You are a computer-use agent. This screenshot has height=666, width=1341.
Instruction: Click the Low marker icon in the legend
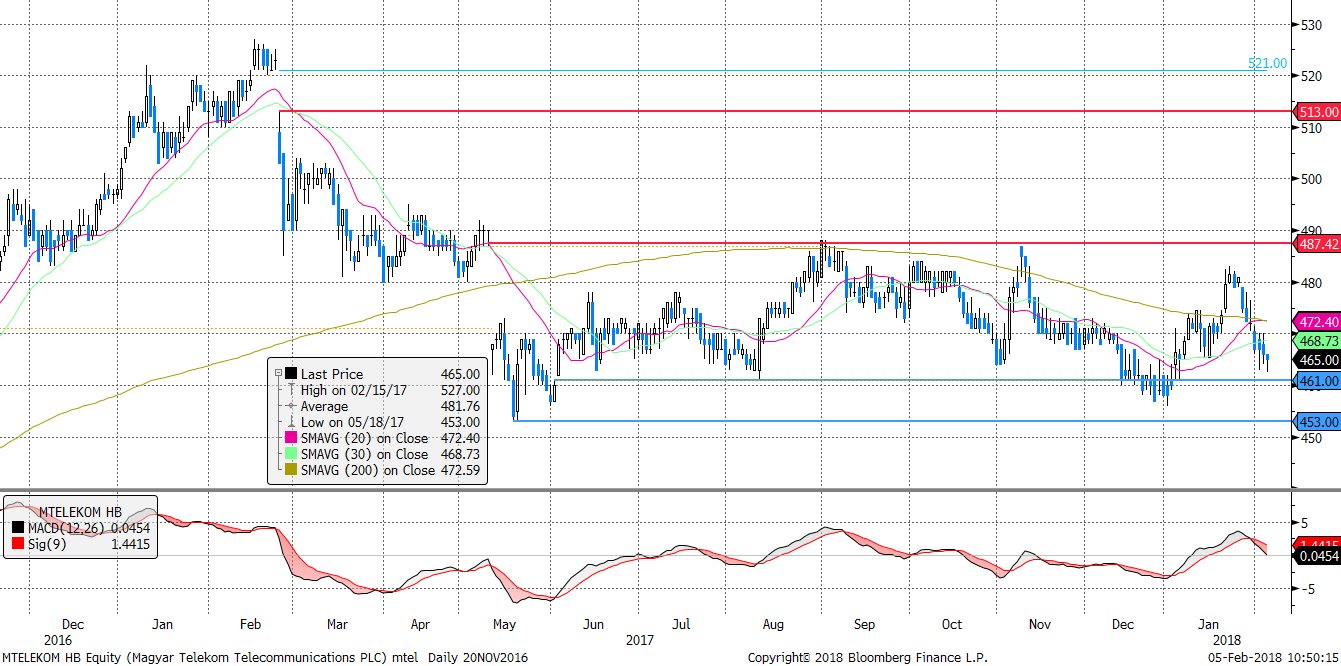[291, 422]
